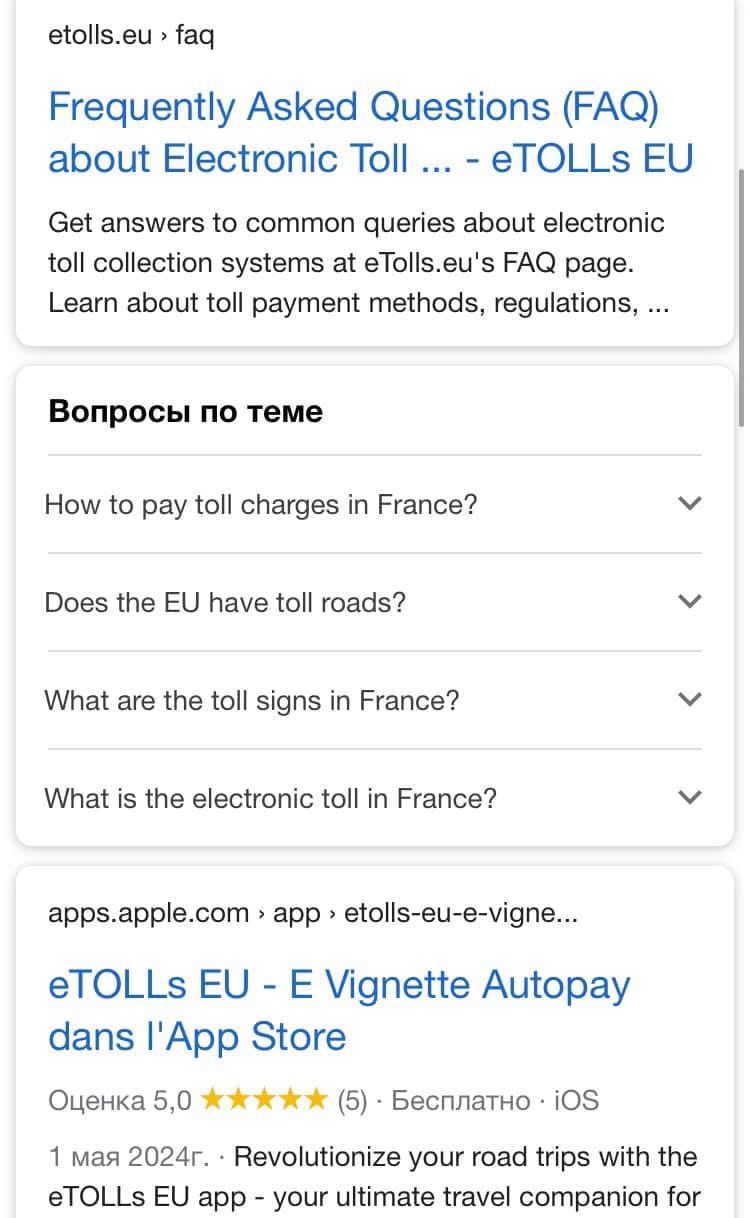Click the '(5)' review count

pyautogui.click(x=352, y=1101)
